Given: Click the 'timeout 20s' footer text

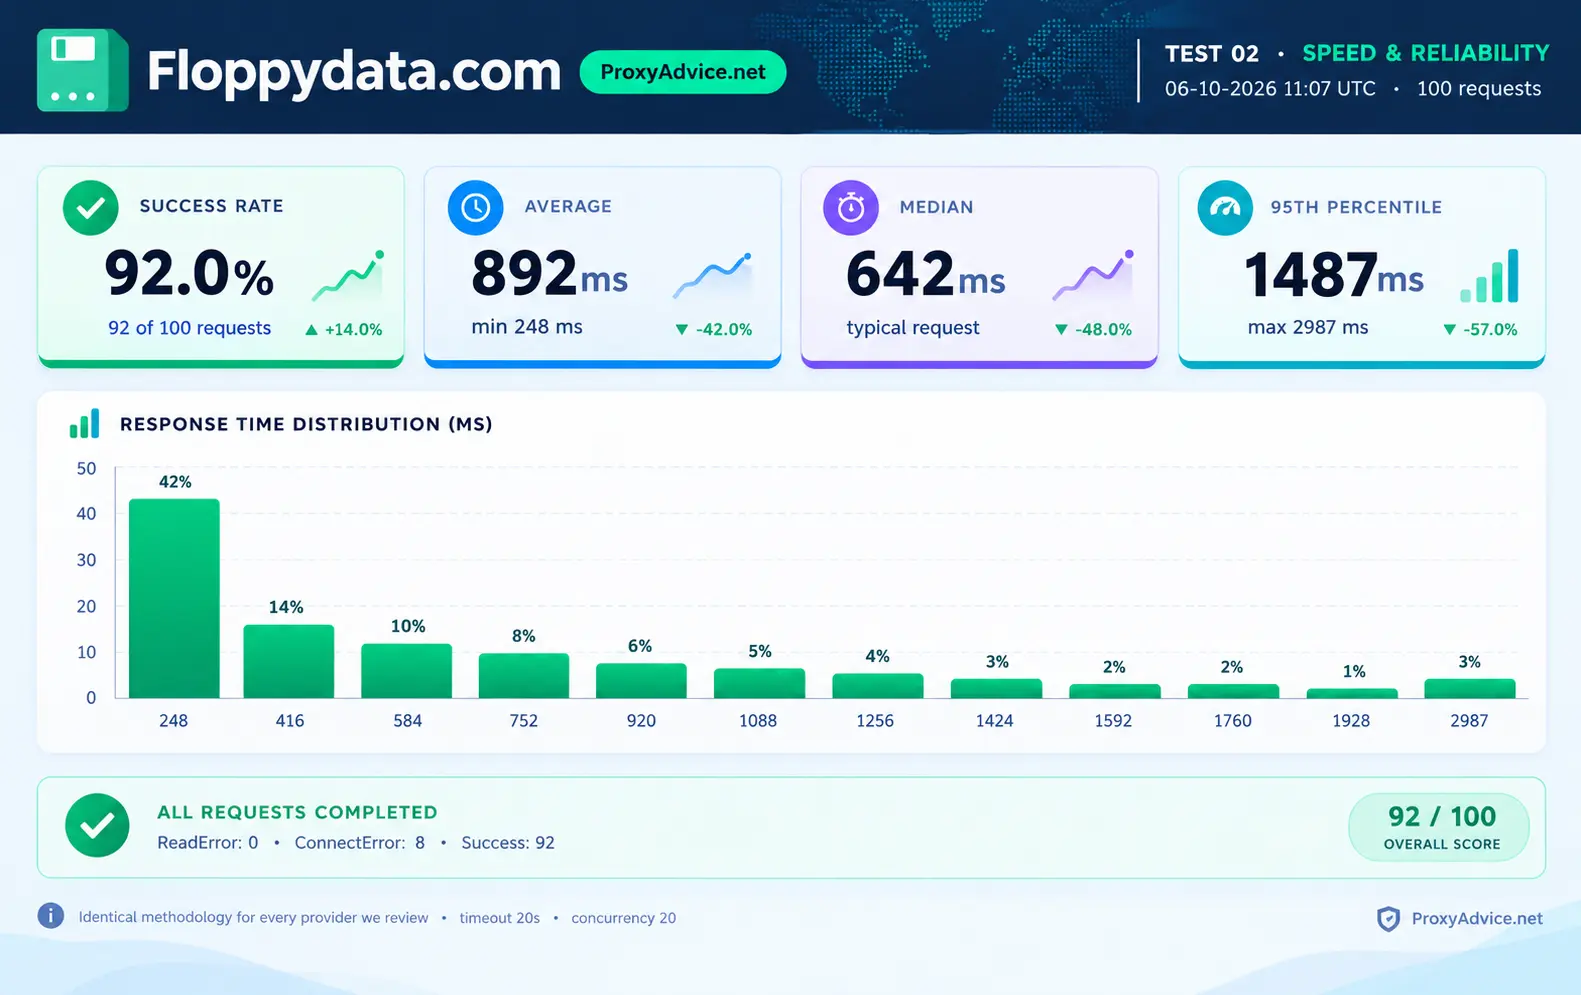Looking at the screenshot, I should coord(500,918).
